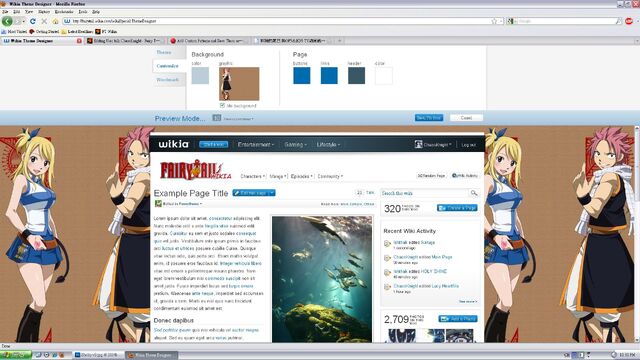Click the ChaosKnight user avatar
Viewport: 640px width, 360px height.
click(x=418, y=144)
